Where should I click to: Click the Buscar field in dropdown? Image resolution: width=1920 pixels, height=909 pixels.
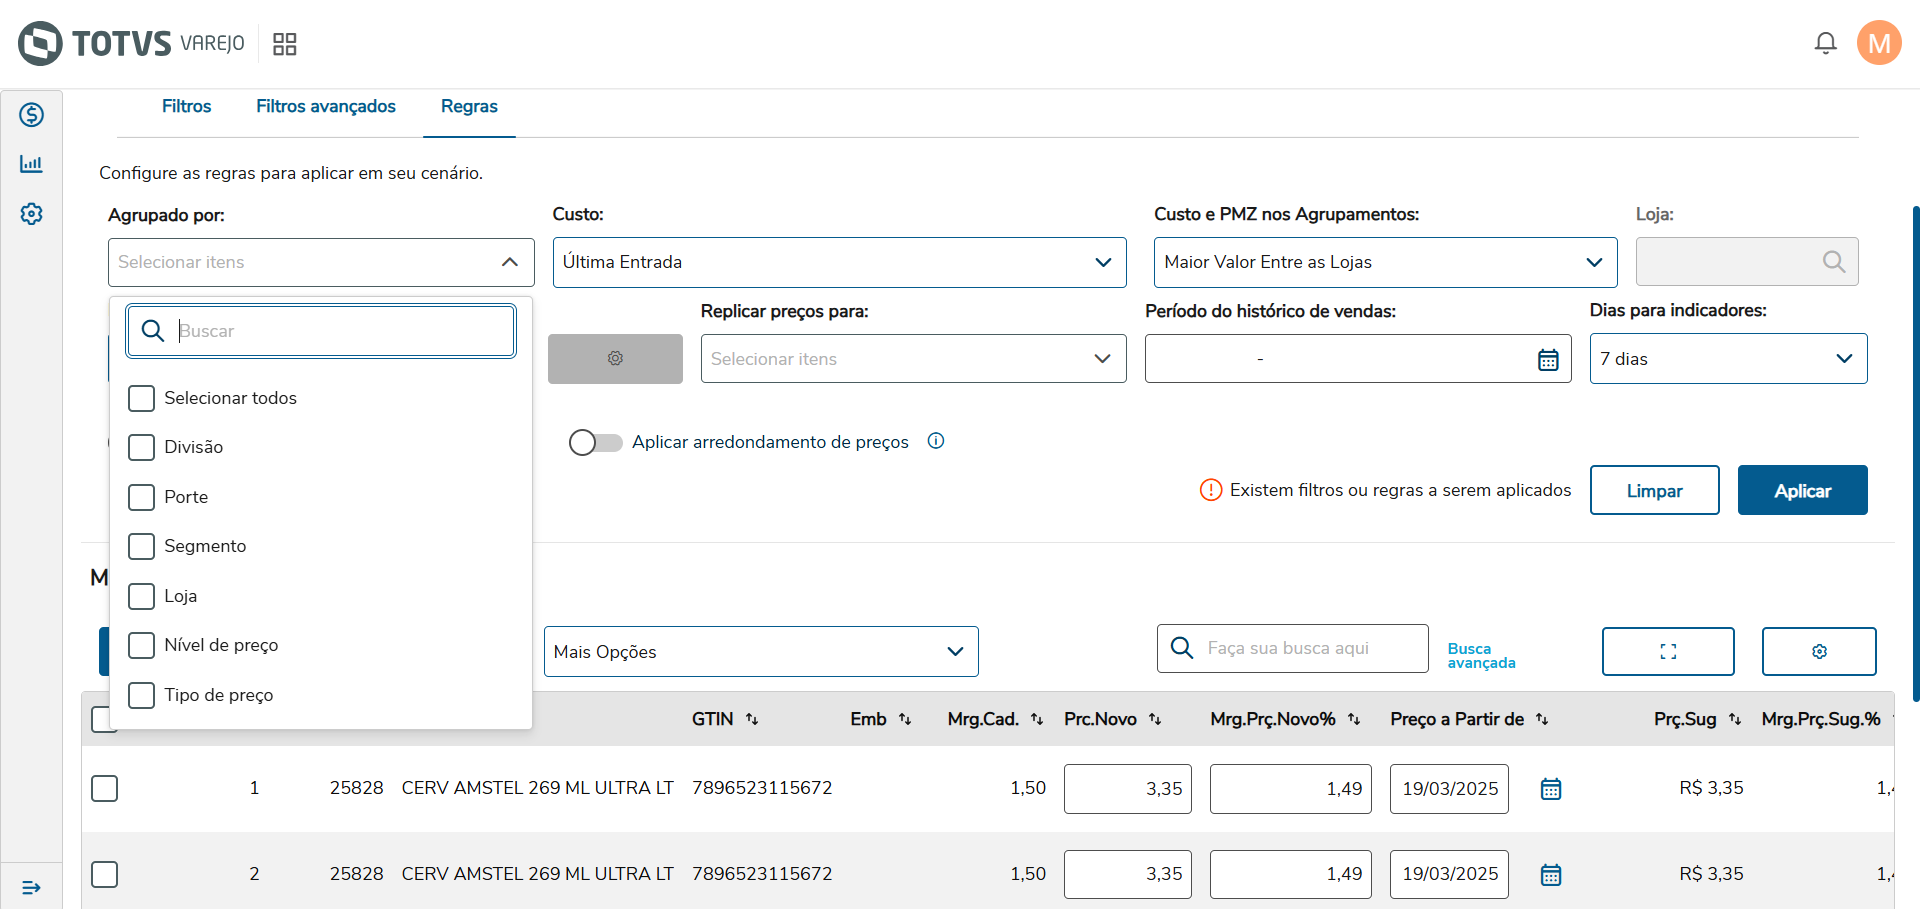[x=340, y=331]
